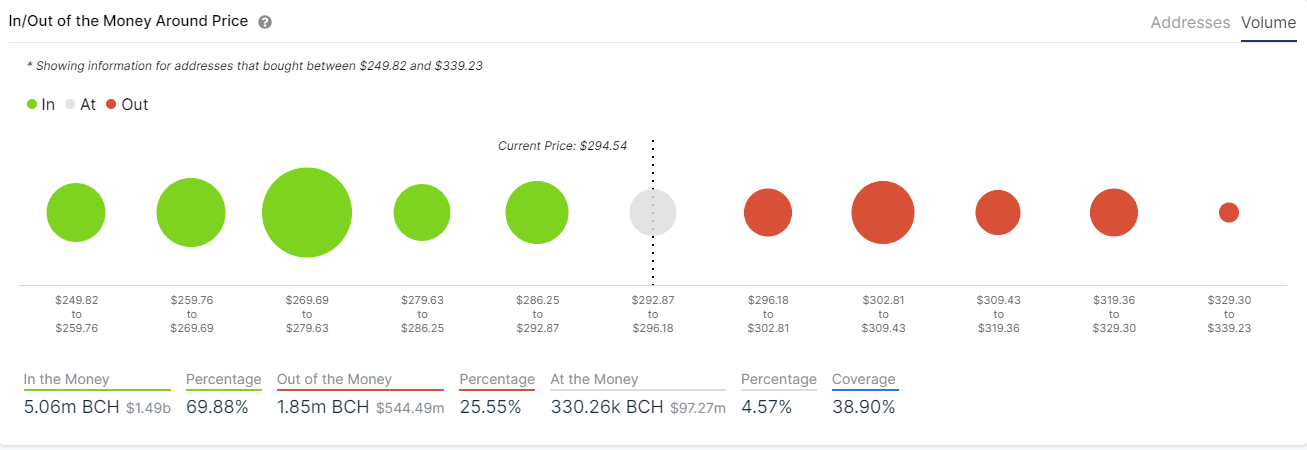1307x450 pixels.
Task: Click red bubble for $296.18 to $302.81
Action: pyautogui.click(x=768, y=213)
